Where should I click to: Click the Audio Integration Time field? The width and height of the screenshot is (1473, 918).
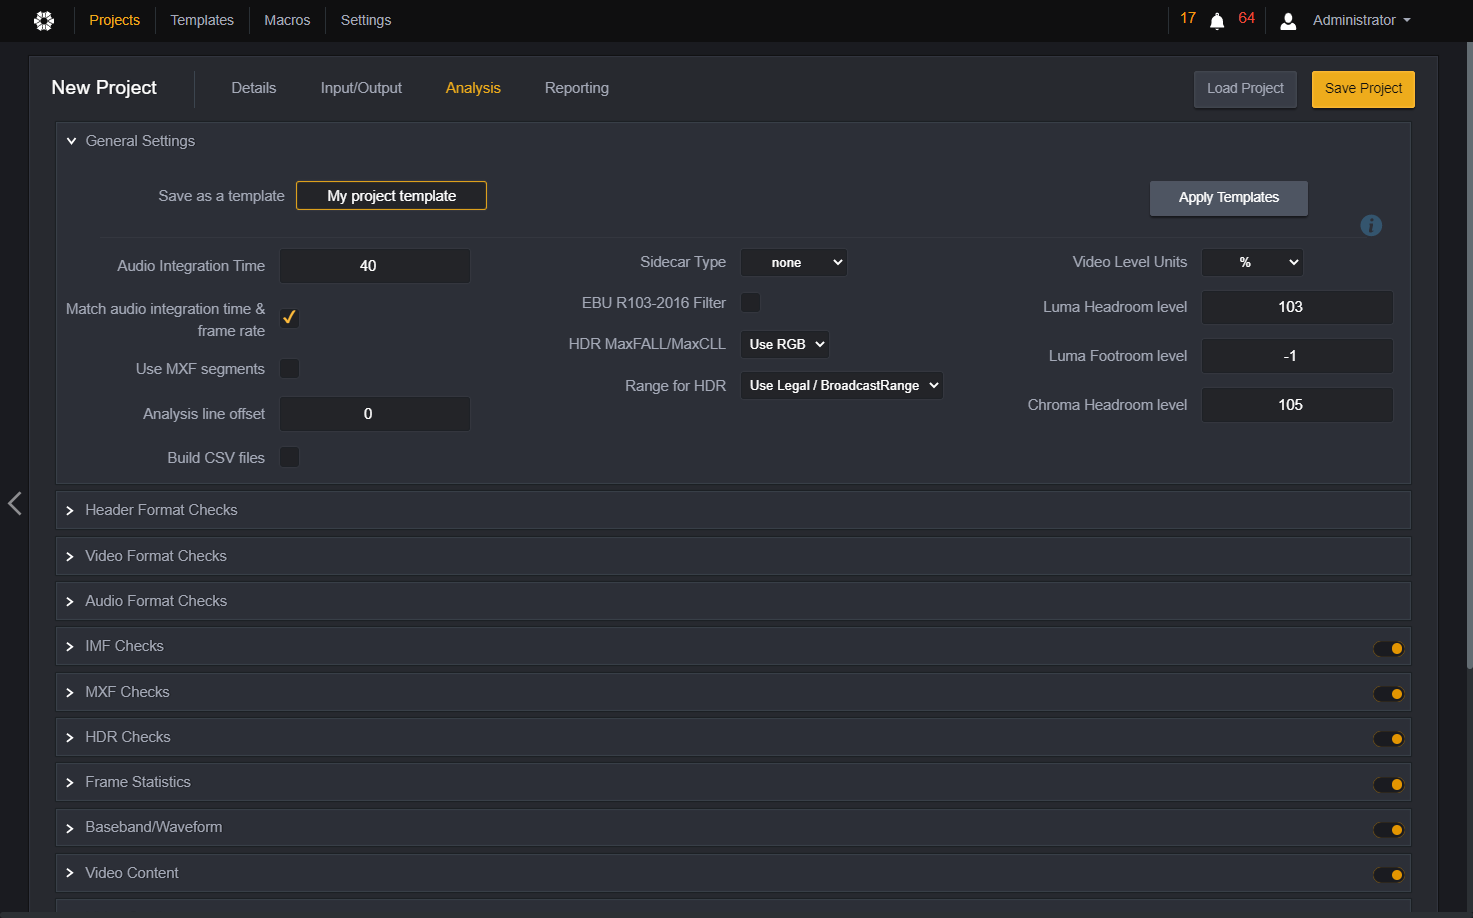tap(375, 266)
